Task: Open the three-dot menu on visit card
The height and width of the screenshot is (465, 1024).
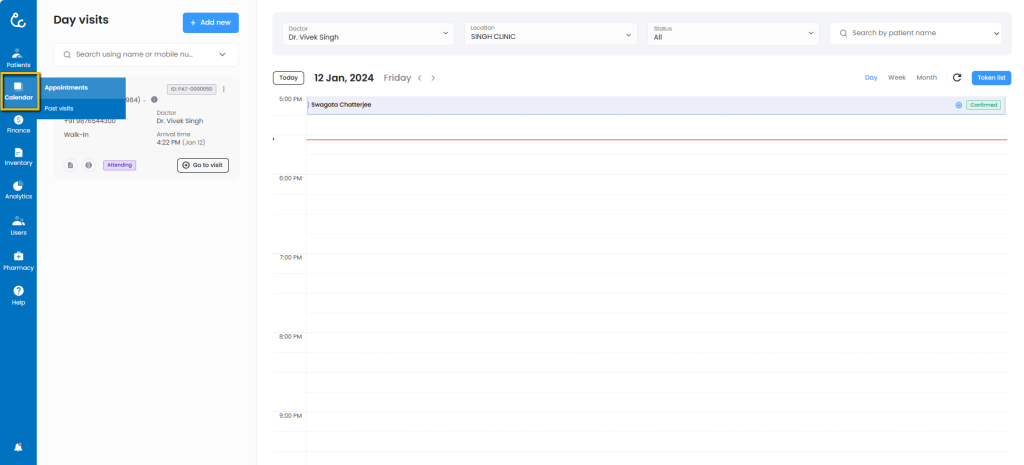Action: (x=223, y=89)
